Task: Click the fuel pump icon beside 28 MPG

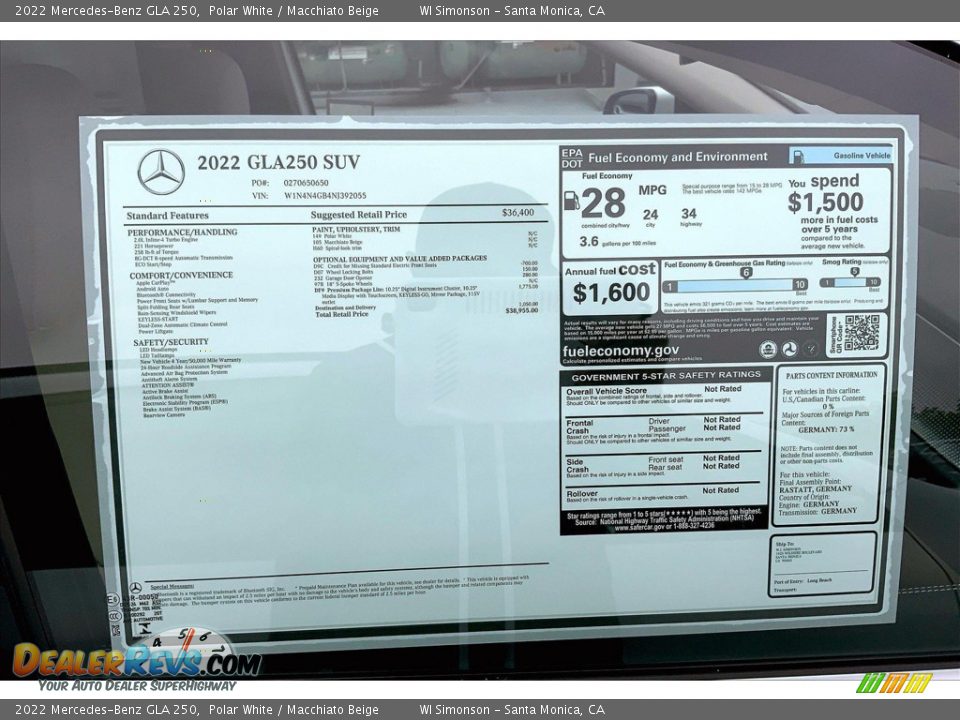Action: point(571,201)
